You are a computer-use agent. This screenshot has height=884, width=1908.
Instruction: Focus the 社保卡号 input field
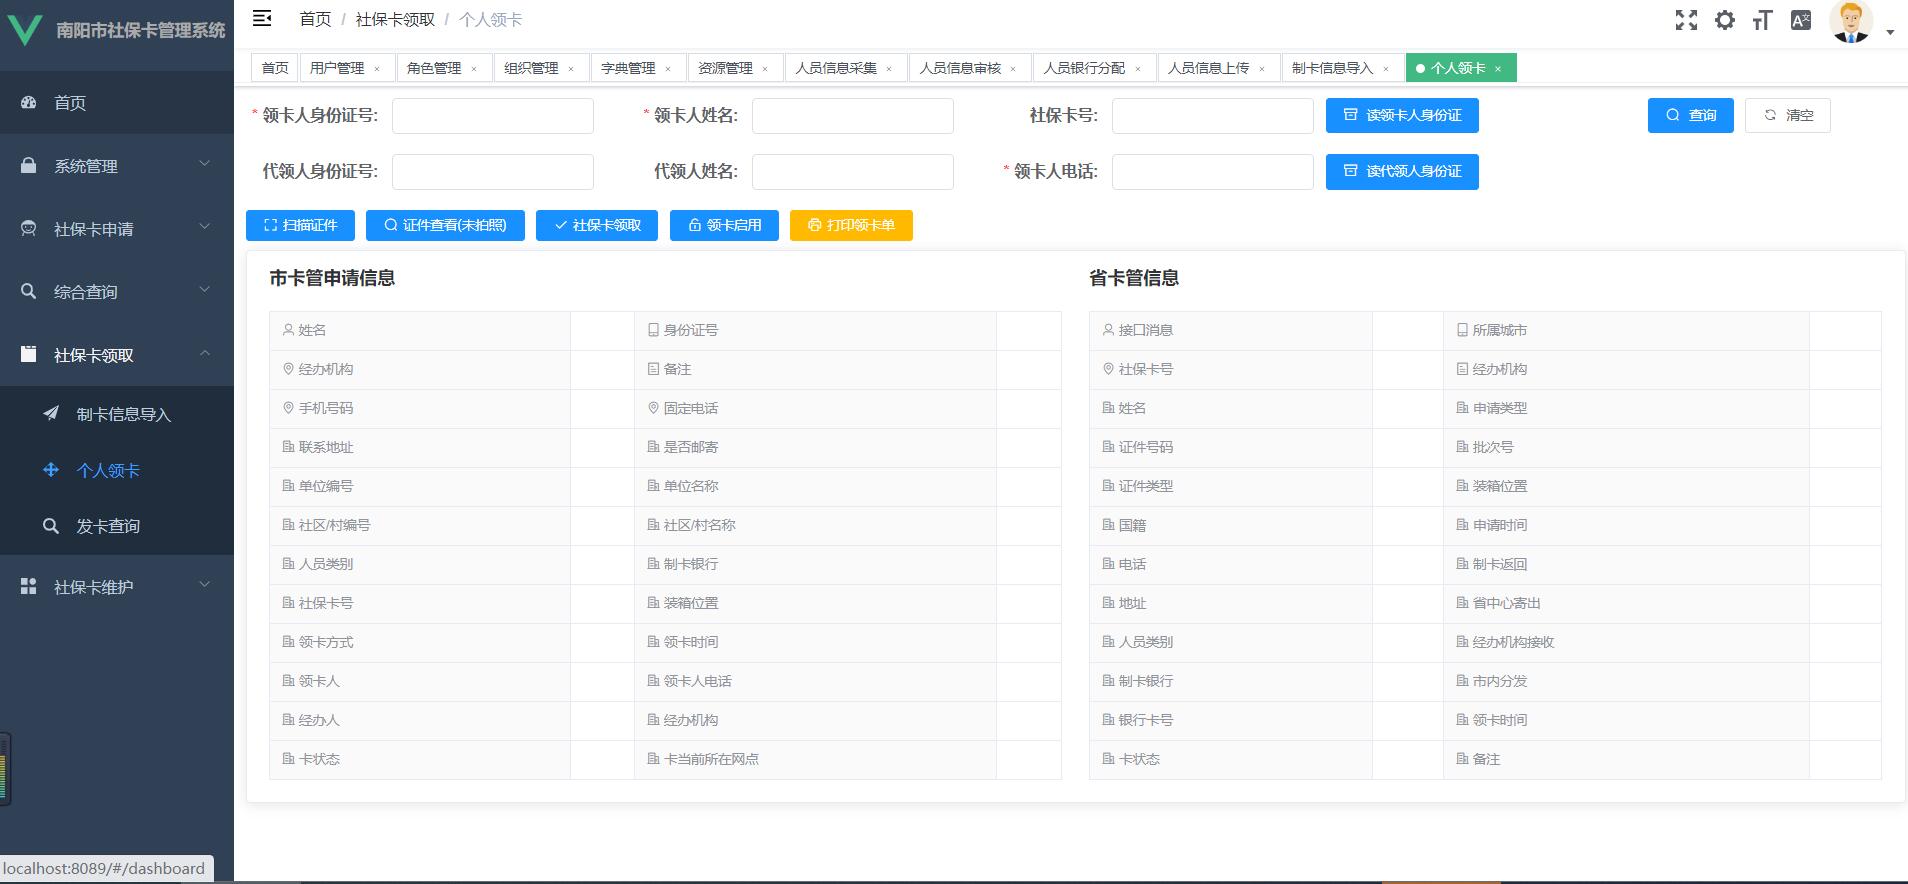click(1213, 116)
